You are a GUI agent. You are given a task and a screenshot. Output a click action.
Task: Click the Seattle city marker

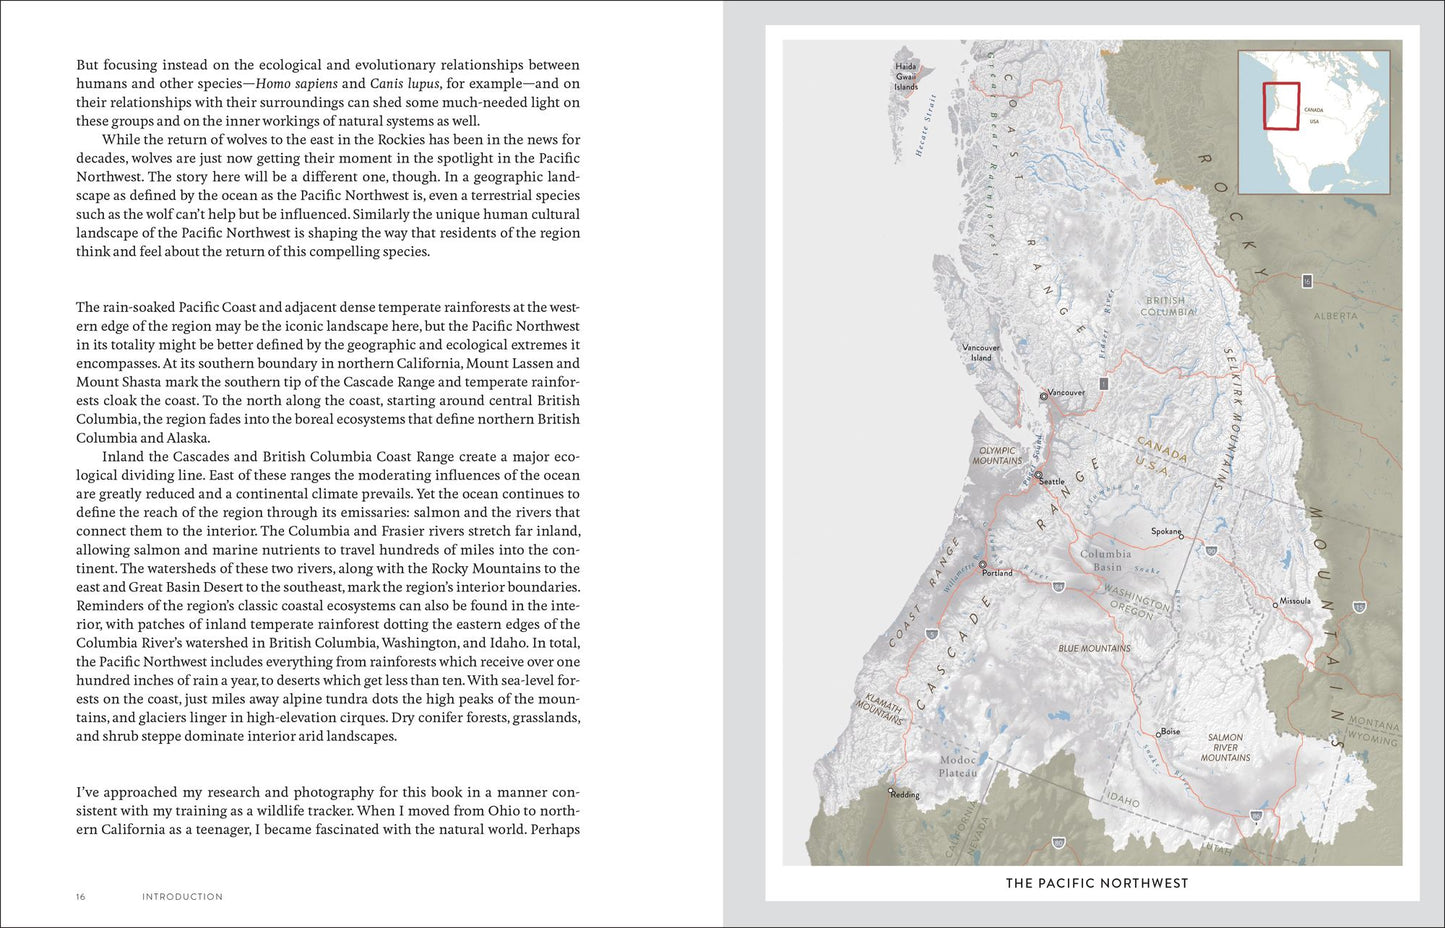pyautogui.click(x=1038, y=476)
